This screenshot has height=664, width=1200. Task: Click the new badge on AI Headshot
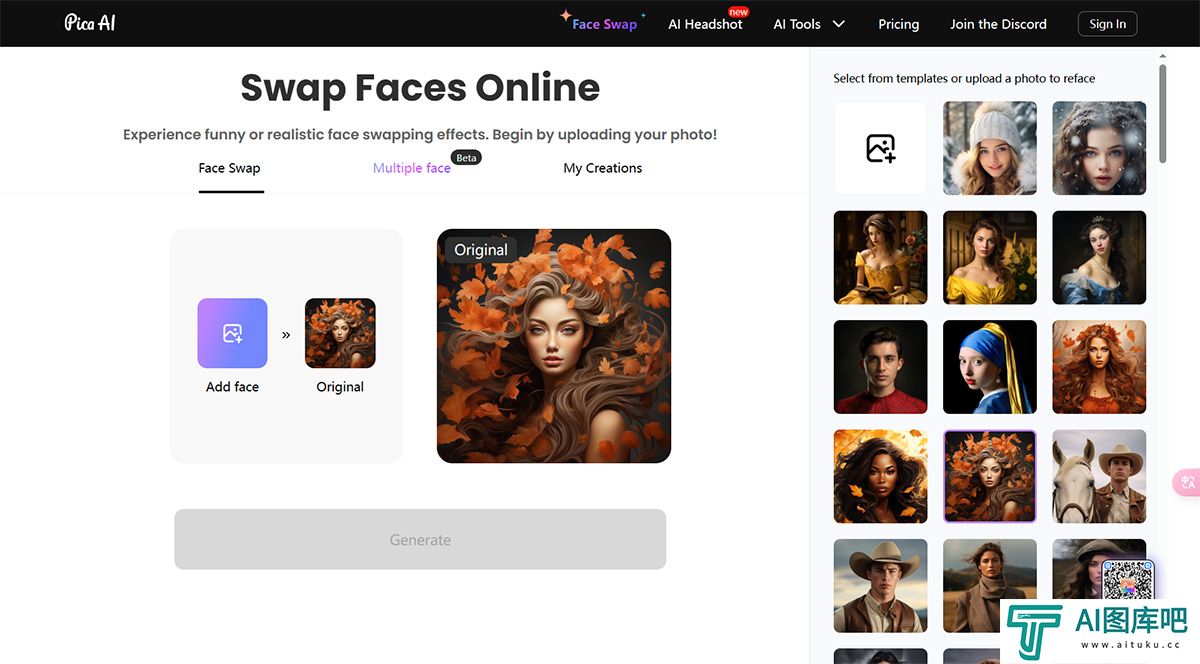[738, 12]
